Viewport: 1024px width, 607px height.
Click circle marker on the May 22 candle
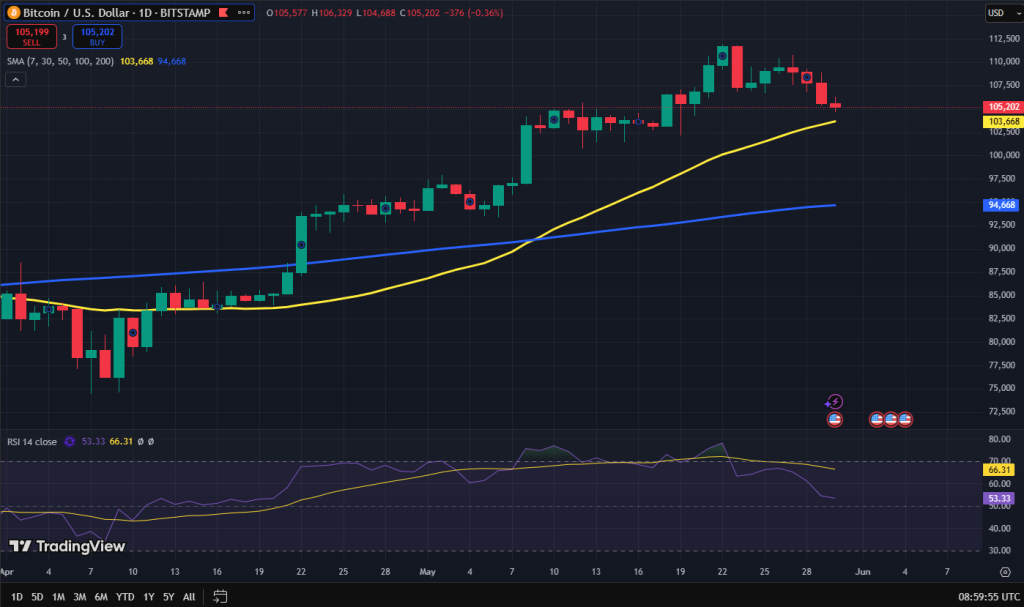722,56
